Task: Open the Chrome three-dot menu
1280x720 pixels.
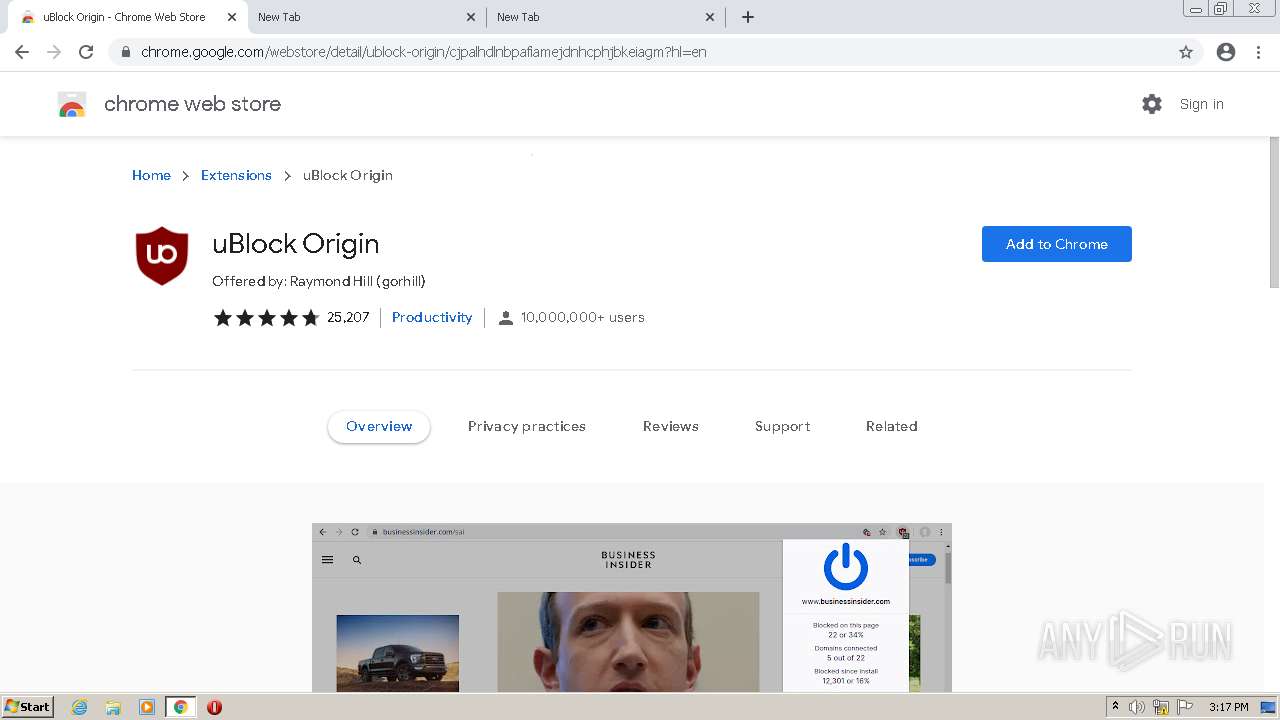Action: pos(1258,52)
